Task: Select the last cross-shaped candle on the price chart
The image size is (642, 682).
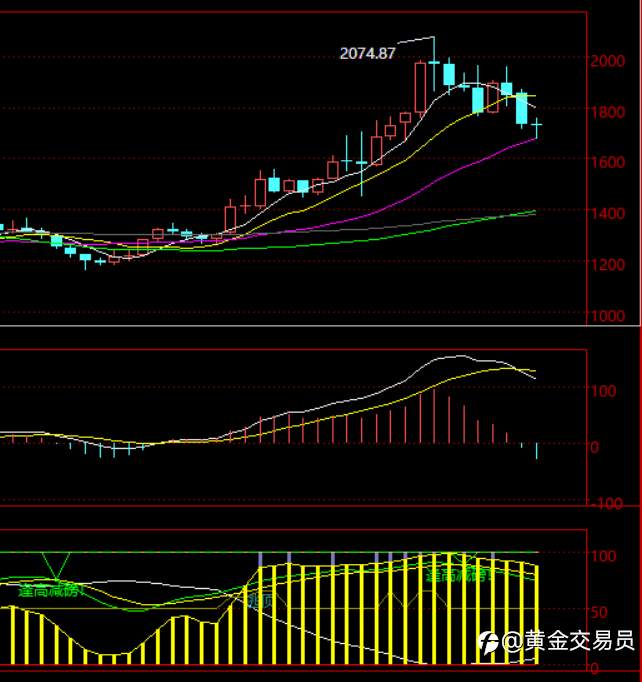Action: 537,127
